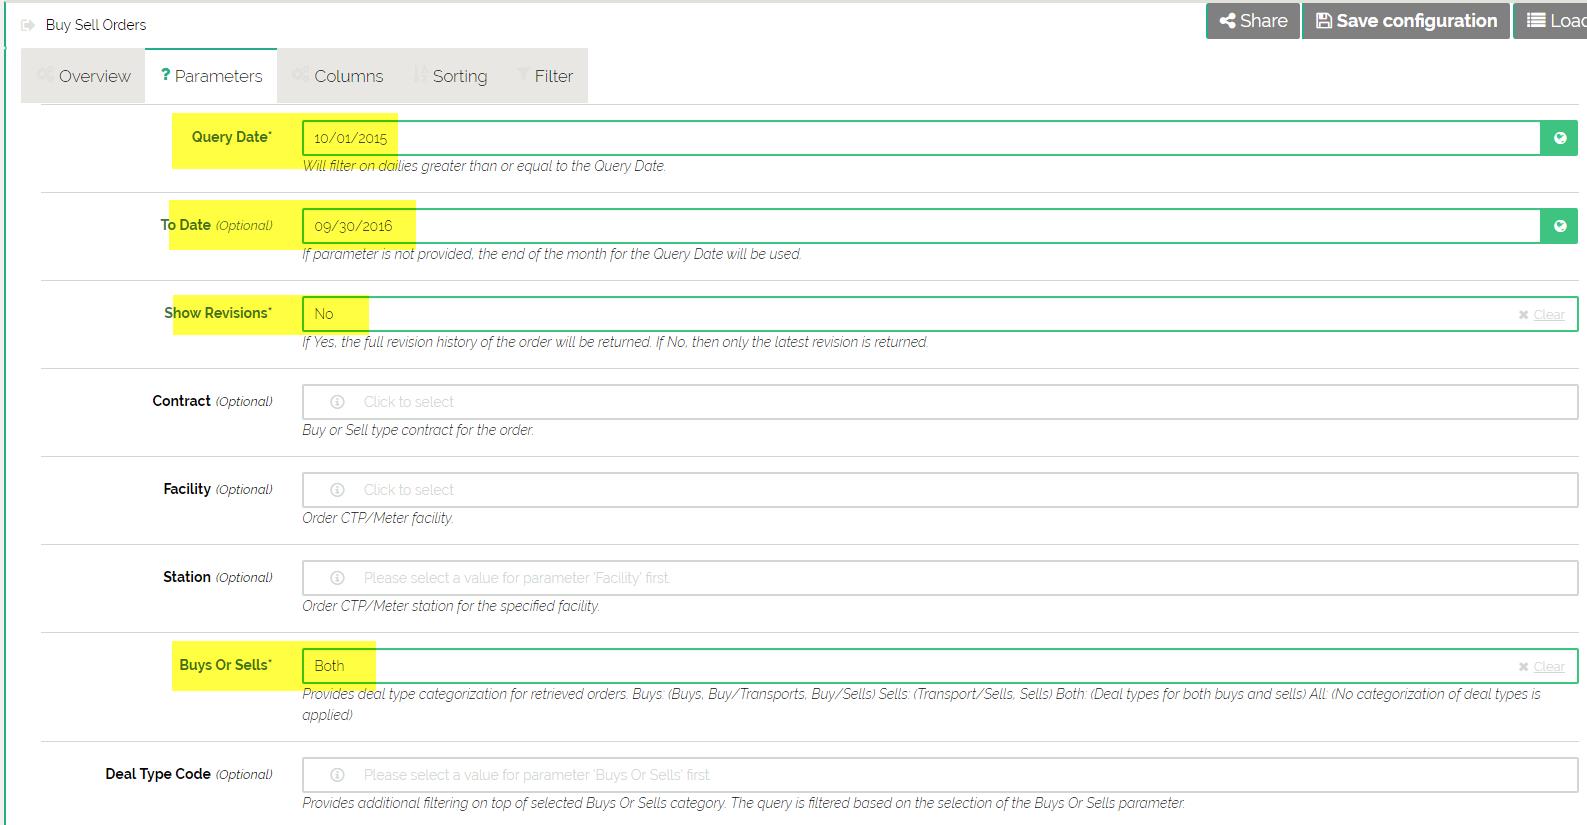This screenshot has width=1587, height=825.
Task: Open the Show Revisions dropdown
Action: 900,314
